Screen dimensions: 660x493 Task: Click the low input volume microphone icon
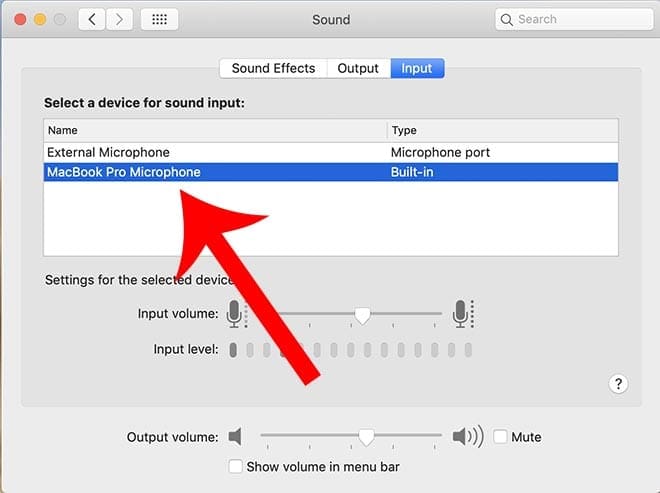(x=235, y=314)
